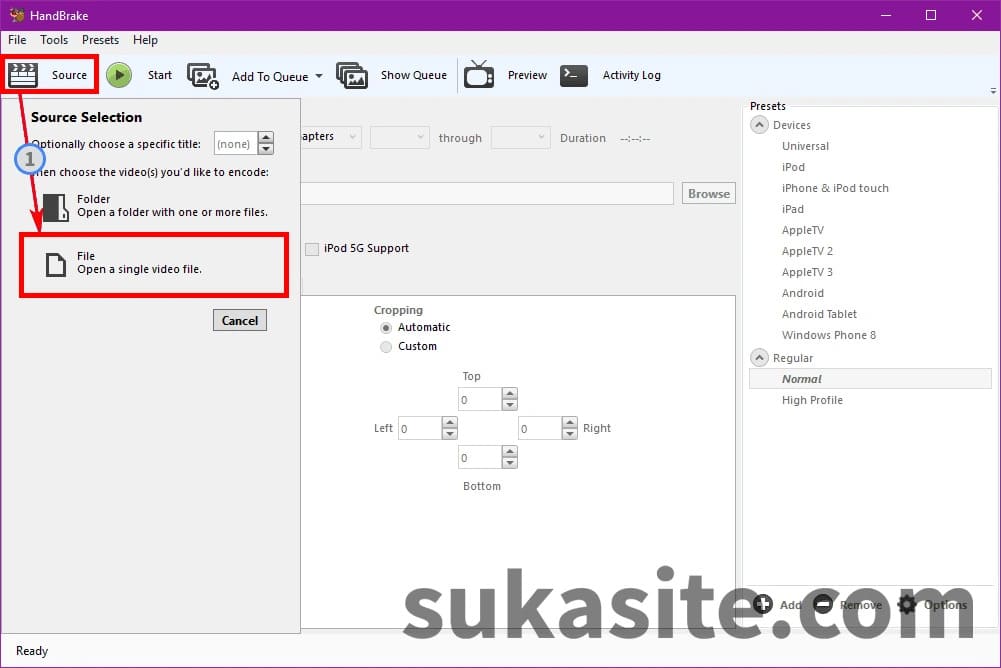Image resolution: width=1001 pixels, height=668 pixels.
Task: Select the iPod preset
Action: [793, 167]
